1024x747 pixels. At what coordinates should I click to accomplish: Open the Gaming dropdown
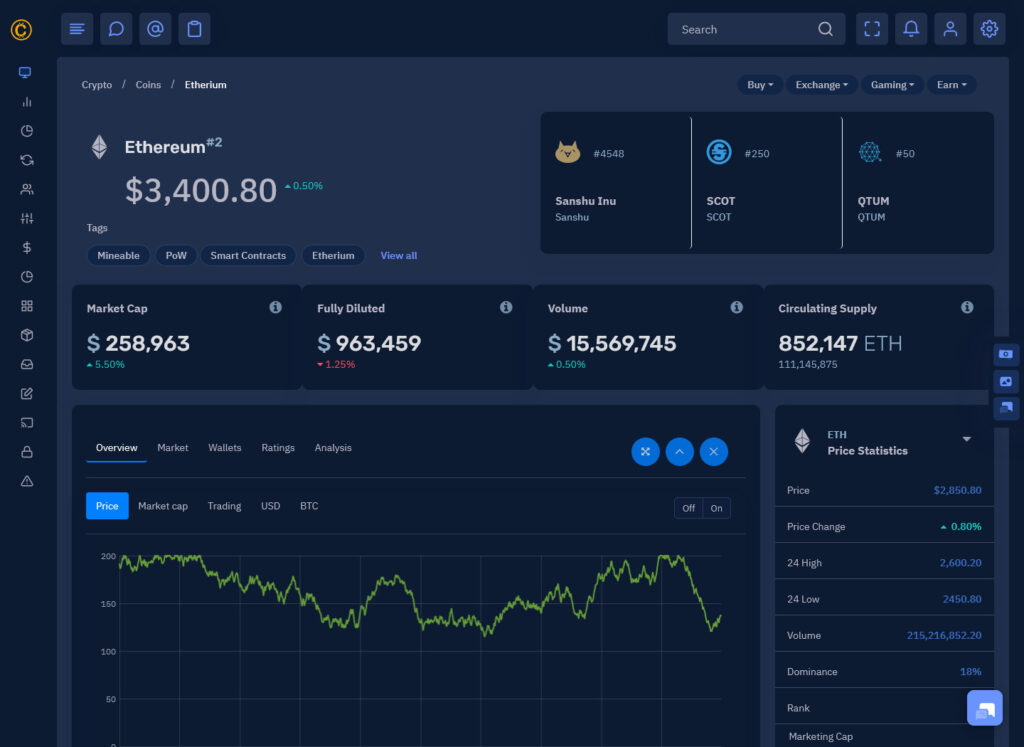pyautogui.click(x=892, y=85)
